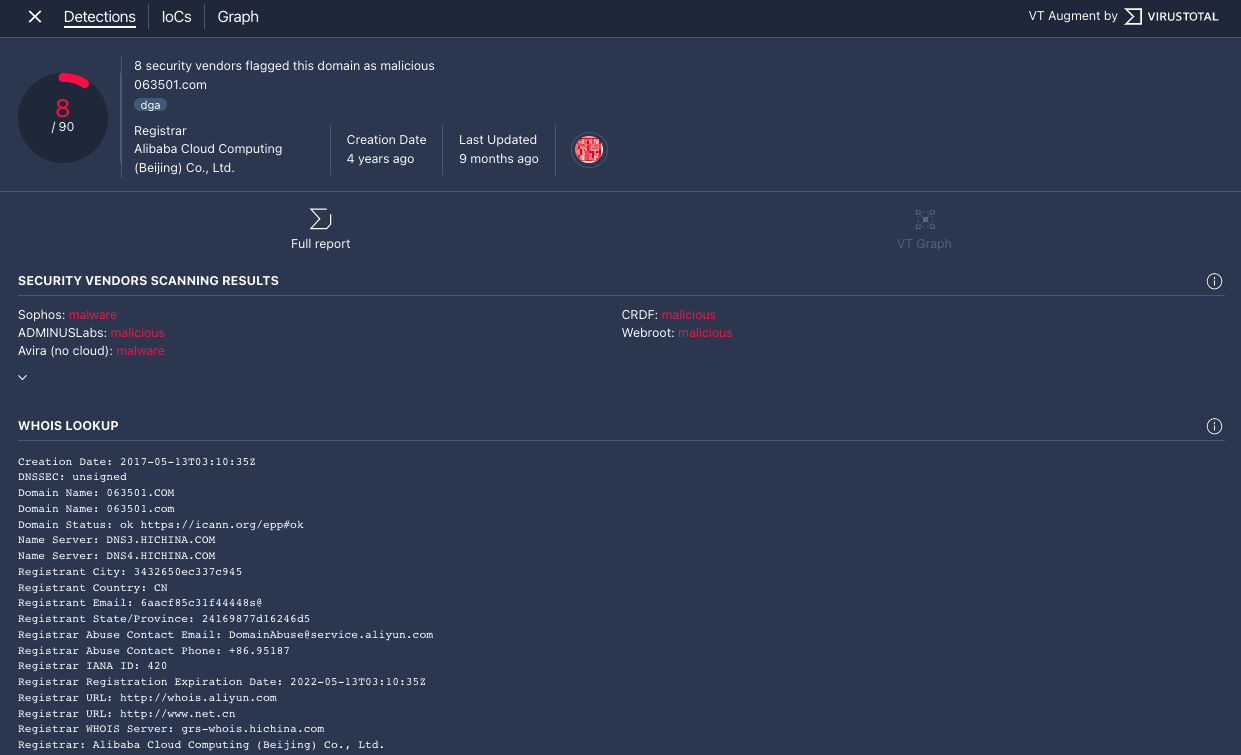Open the Webroot malicious verdict link
Screen dimensions: 1241x755
(704, 332)
